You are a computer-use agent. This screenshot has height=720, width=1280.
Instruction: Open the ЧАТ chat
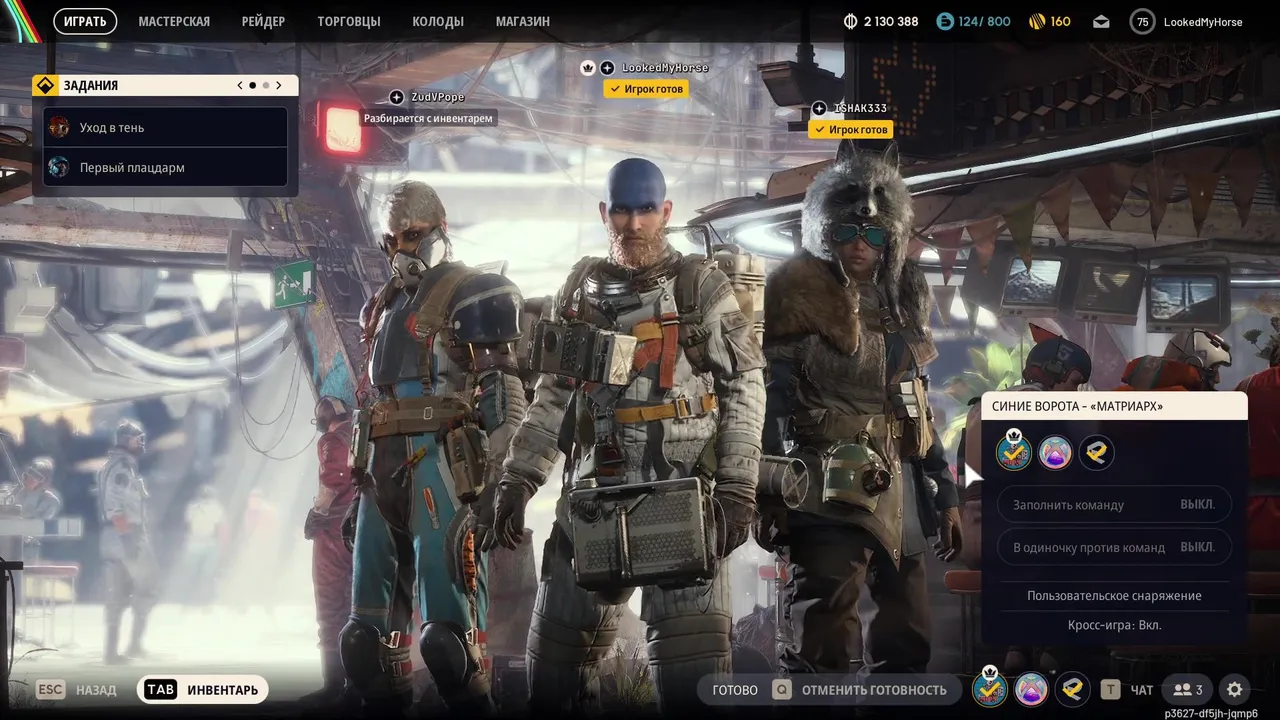click(x=1142, y=690)
